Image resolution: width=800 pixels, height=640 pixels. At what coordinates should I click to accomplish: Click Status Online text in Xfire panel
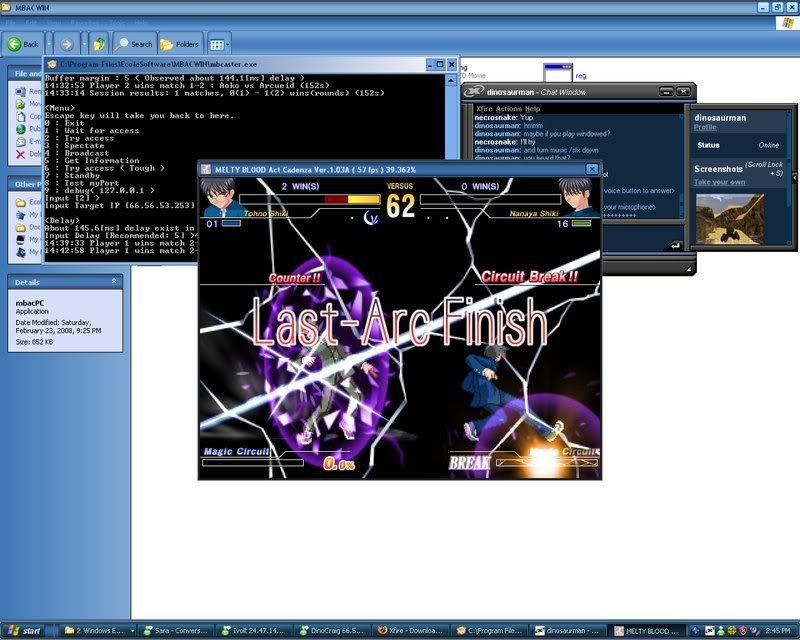[x=738, y=145]
